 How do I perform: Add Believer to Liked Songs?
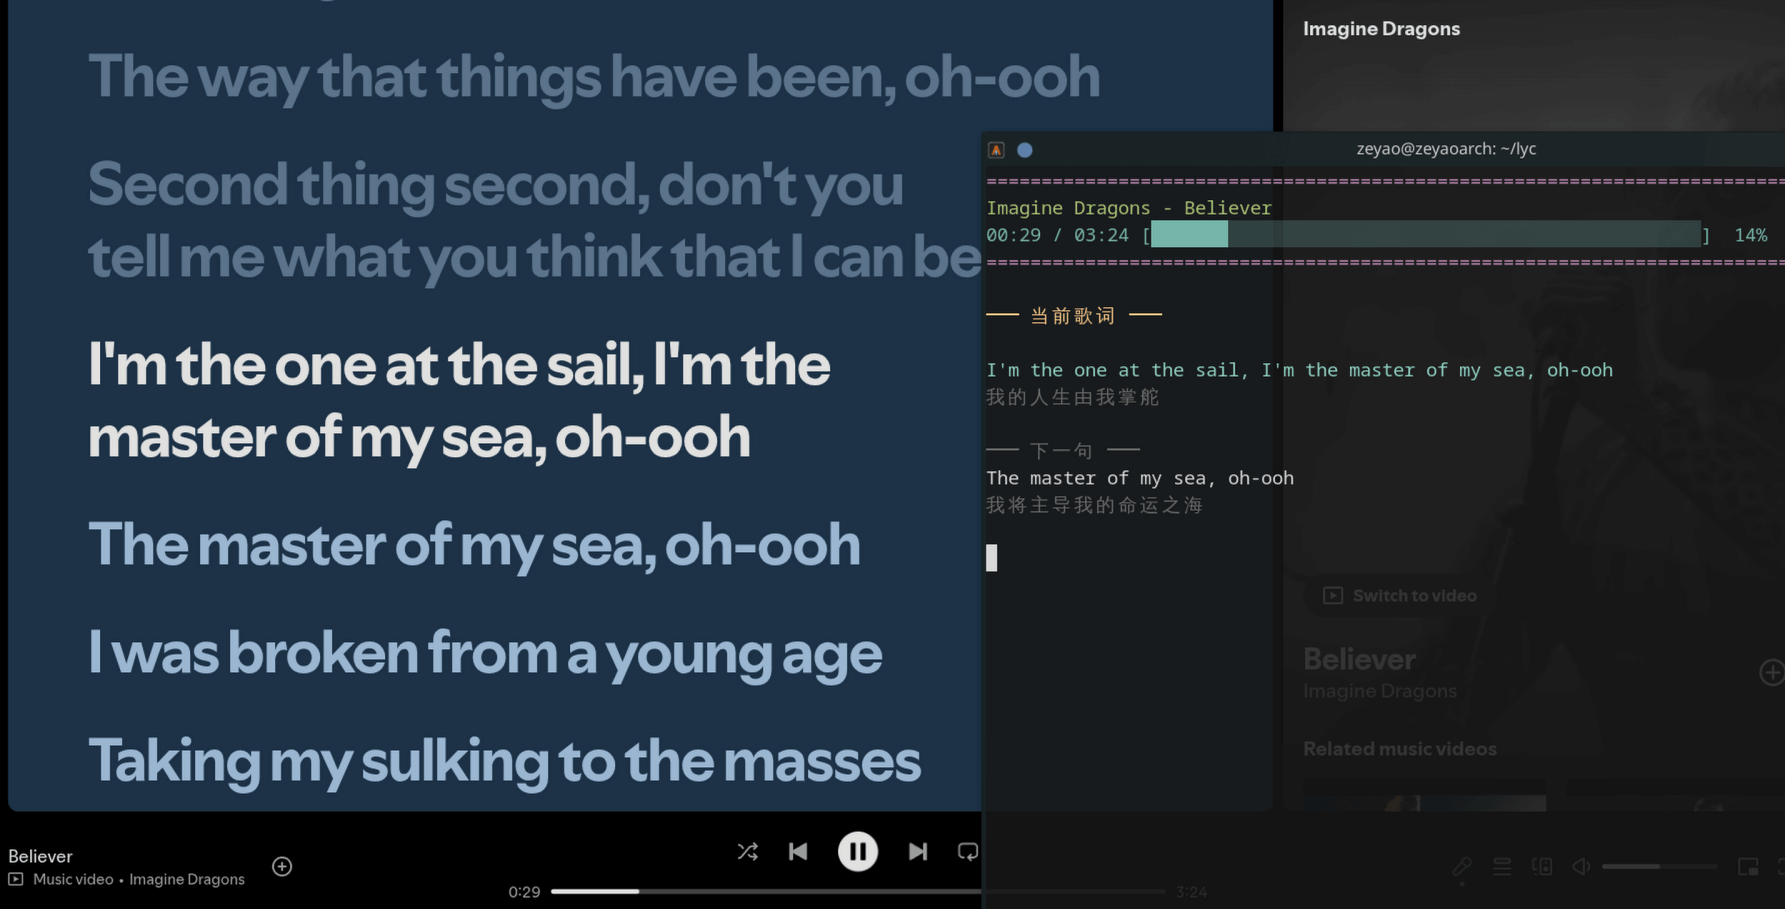tap(282, 866)
